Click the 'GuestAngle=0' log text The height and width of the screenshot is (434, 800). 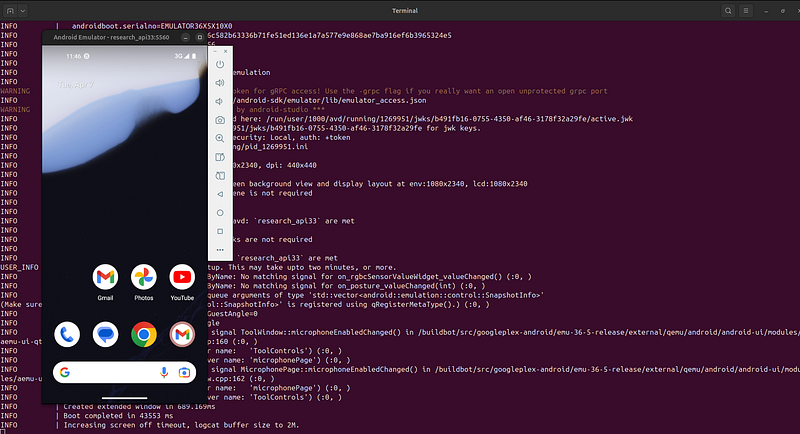233,314
